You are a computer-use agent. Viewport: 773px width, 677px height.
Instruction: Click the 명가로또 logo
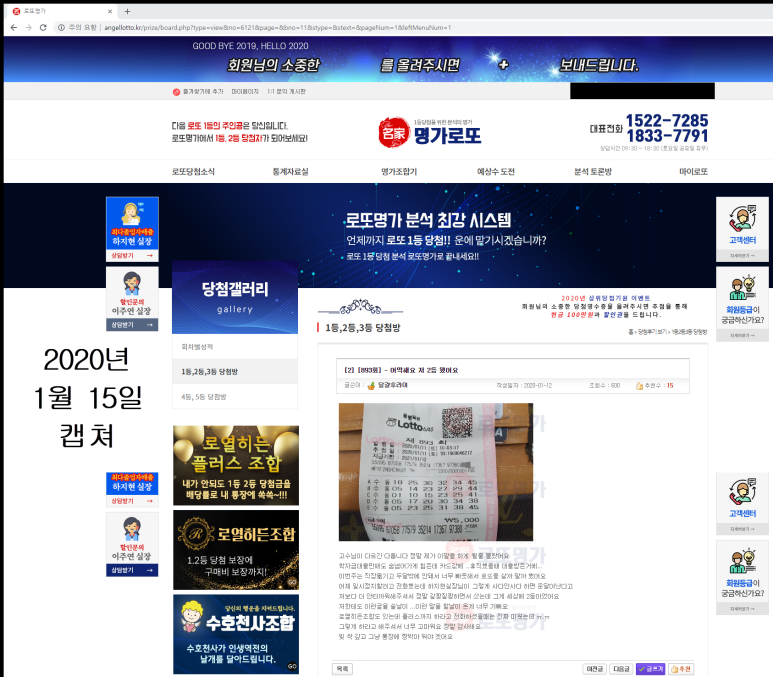click(x=430, y=132)
